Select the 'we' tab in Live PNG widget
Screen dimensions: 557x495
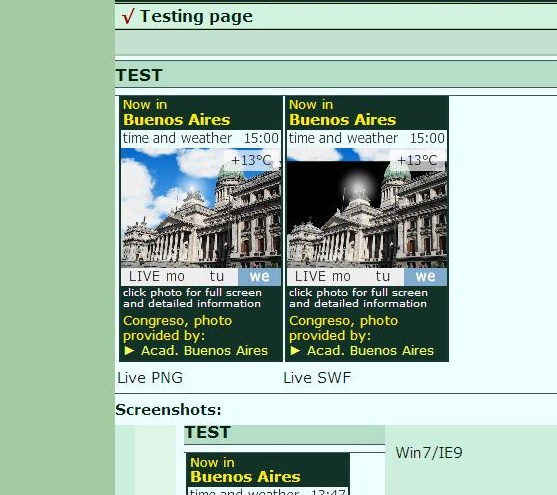259,276
